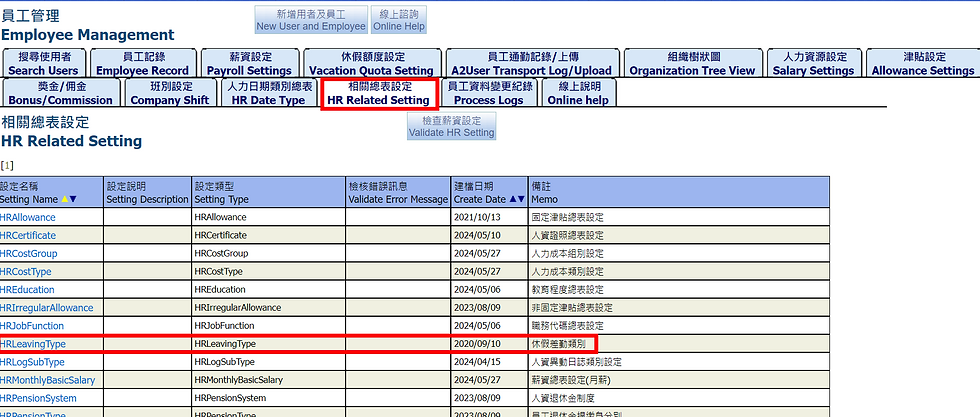Viewport: 980px width, 417px height.
Task: Open the A2User Transport Log/Upload tab
Action: [x=531, y=64]
